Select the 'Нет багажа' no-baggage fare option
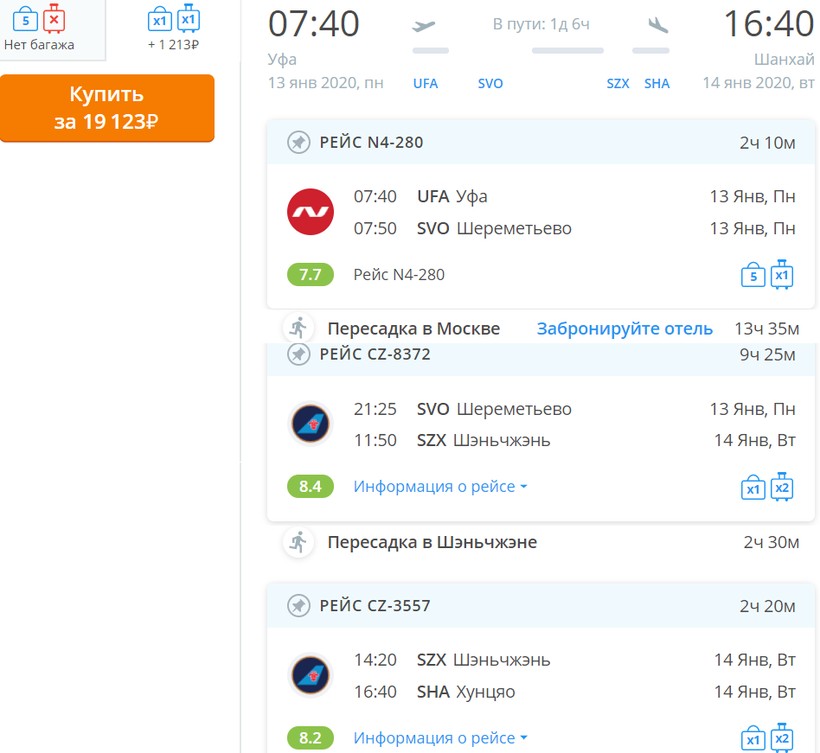Image resolution: width=820 pixels, height=753 pixels. [x=39, y=29]
